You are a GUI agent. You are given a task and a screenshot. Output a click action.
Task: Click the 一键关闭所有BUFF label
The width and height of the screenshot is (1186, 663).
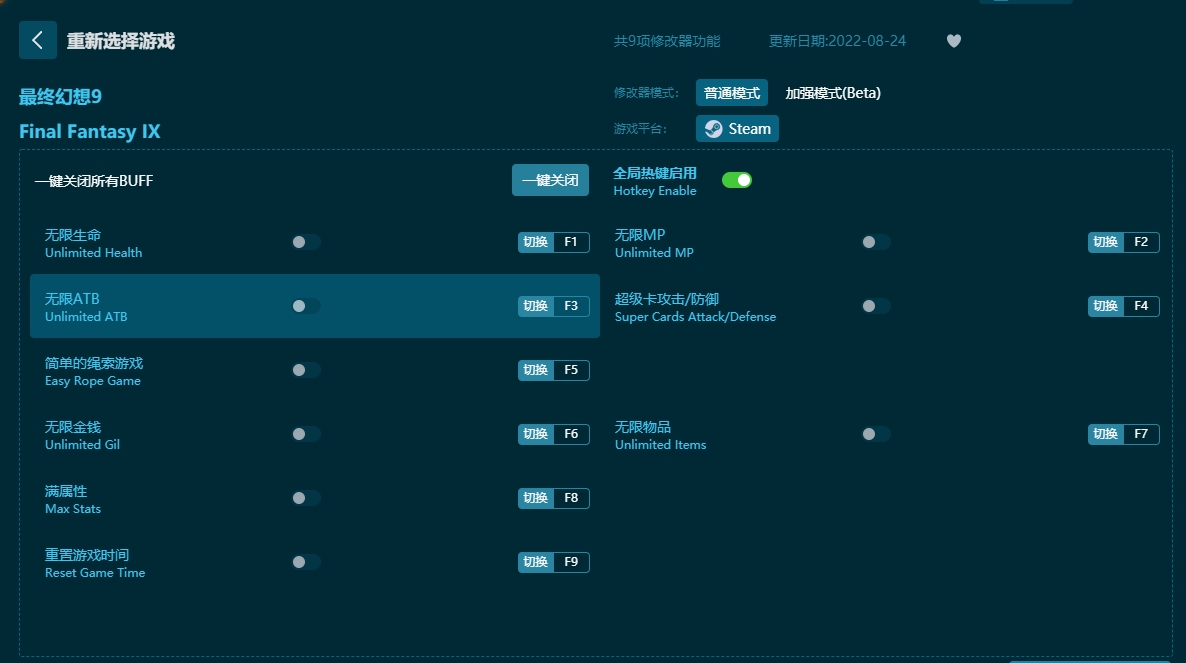point(94,181)
